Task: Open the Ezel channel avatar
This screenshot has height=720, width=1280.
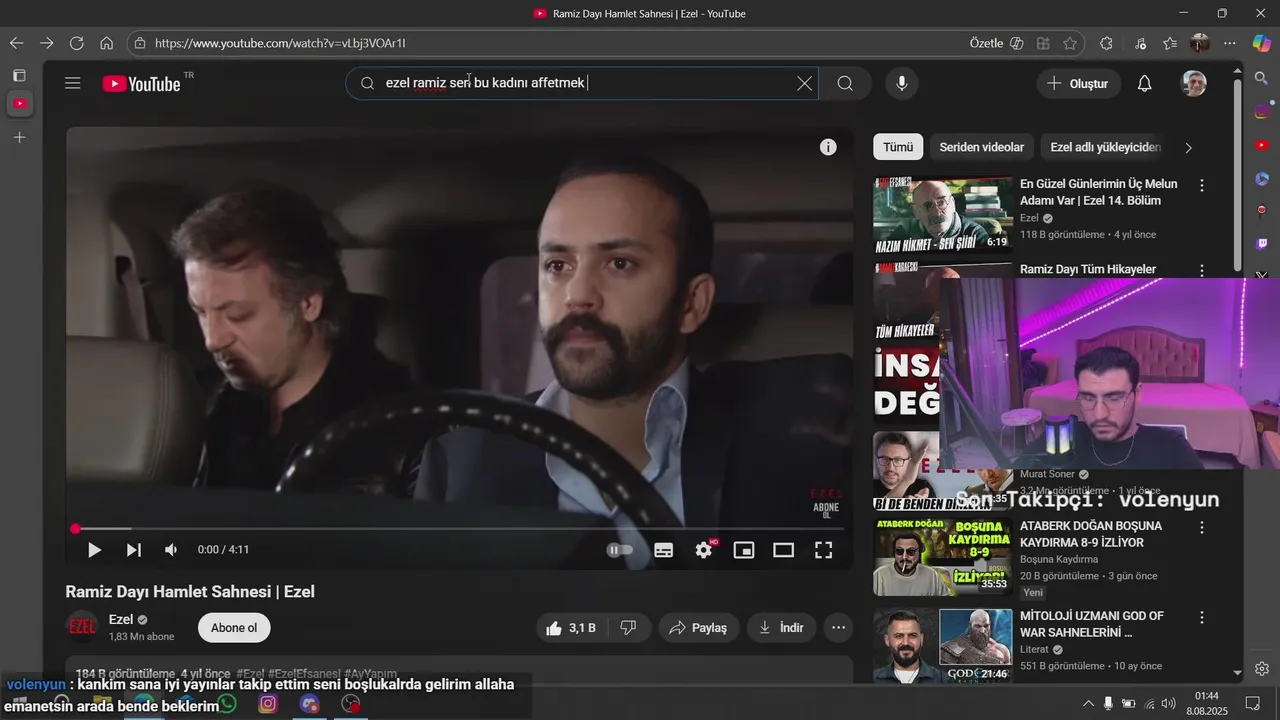Action: click(x=82, y=627)
